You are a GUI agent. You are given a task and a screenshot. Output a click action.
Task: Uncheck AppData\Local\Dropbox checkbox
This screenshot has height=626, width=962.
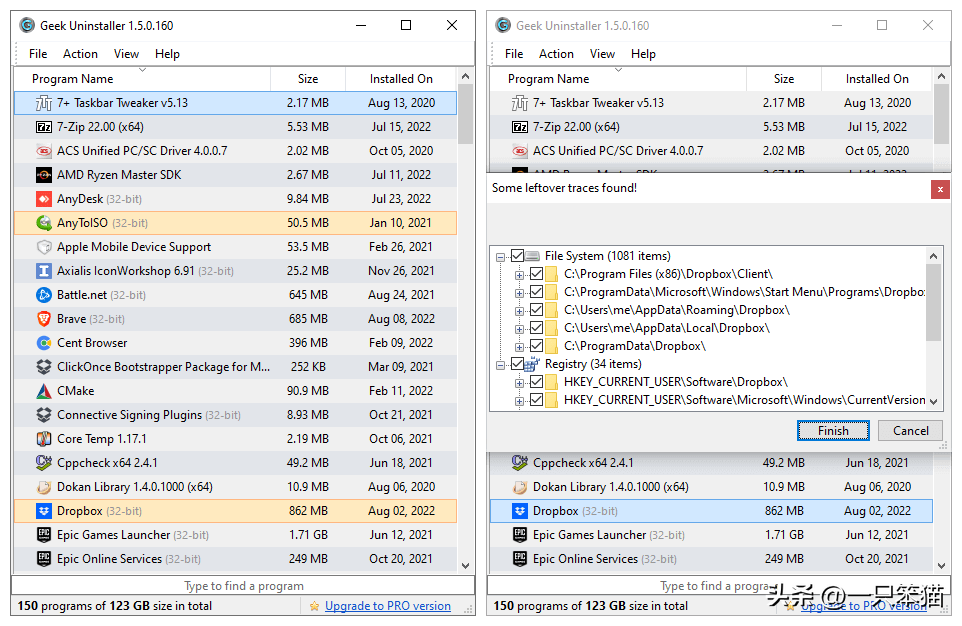point(536,328)
